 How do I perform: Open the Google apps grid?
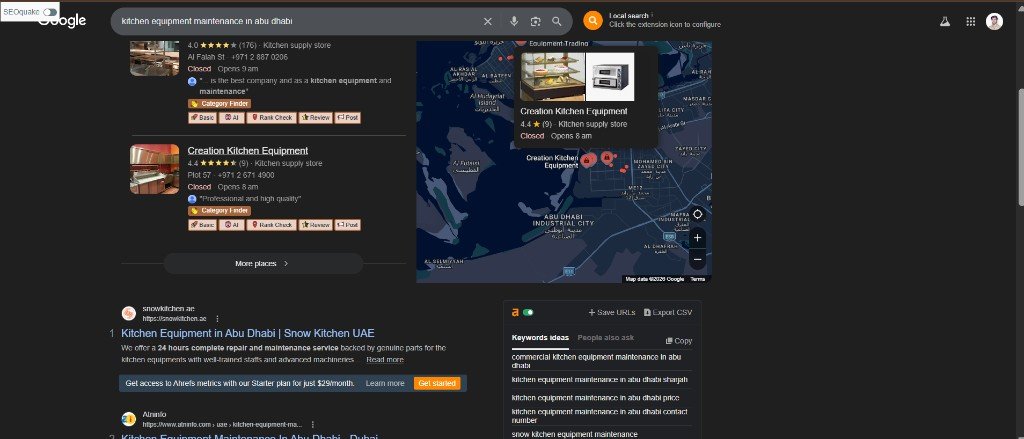coord(970,22)
